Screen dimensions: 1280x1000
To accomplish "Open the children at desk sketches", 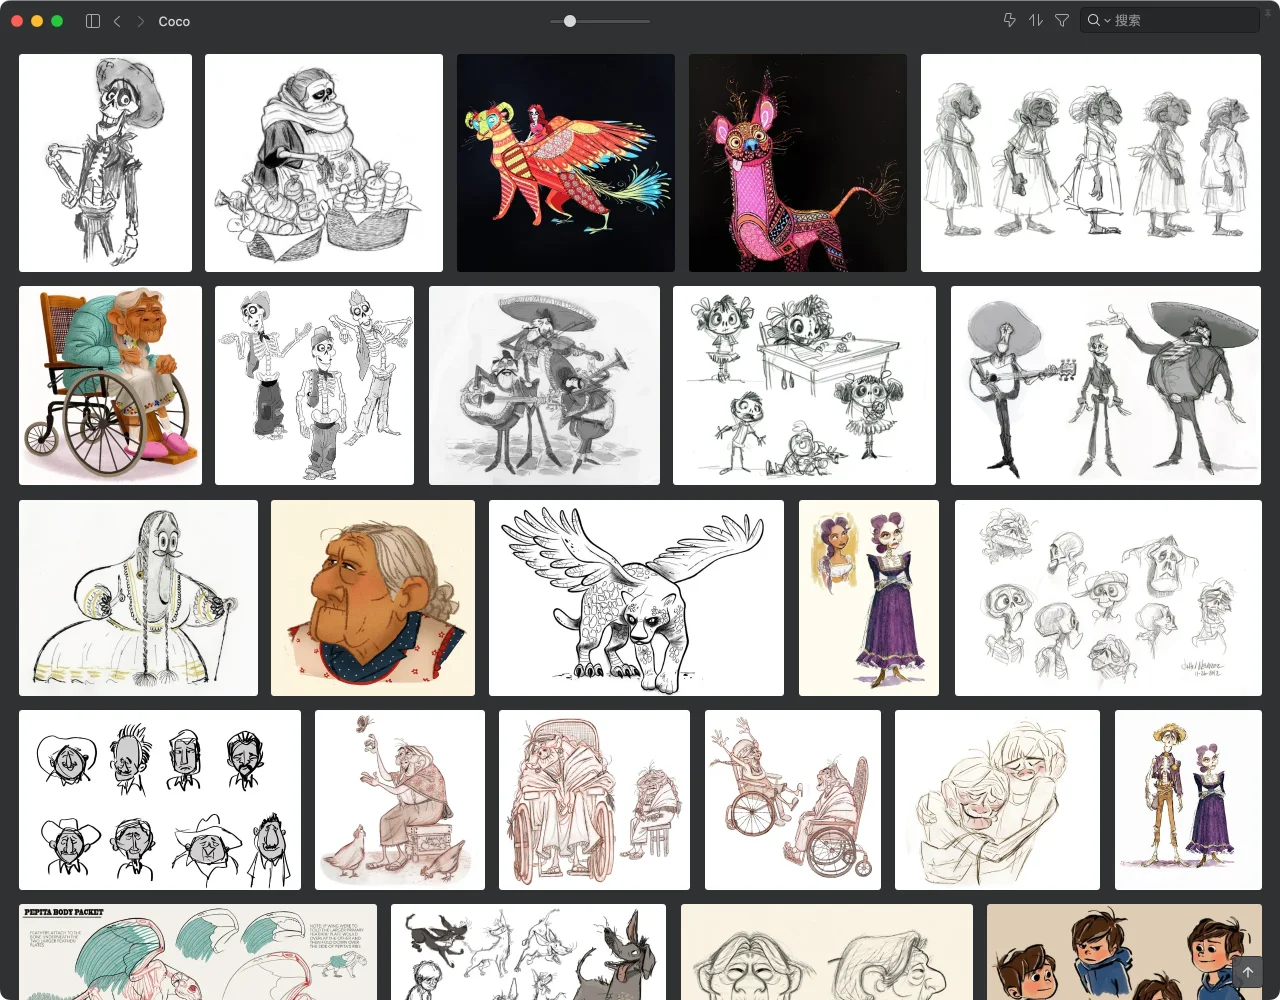I will click(804, 386).
